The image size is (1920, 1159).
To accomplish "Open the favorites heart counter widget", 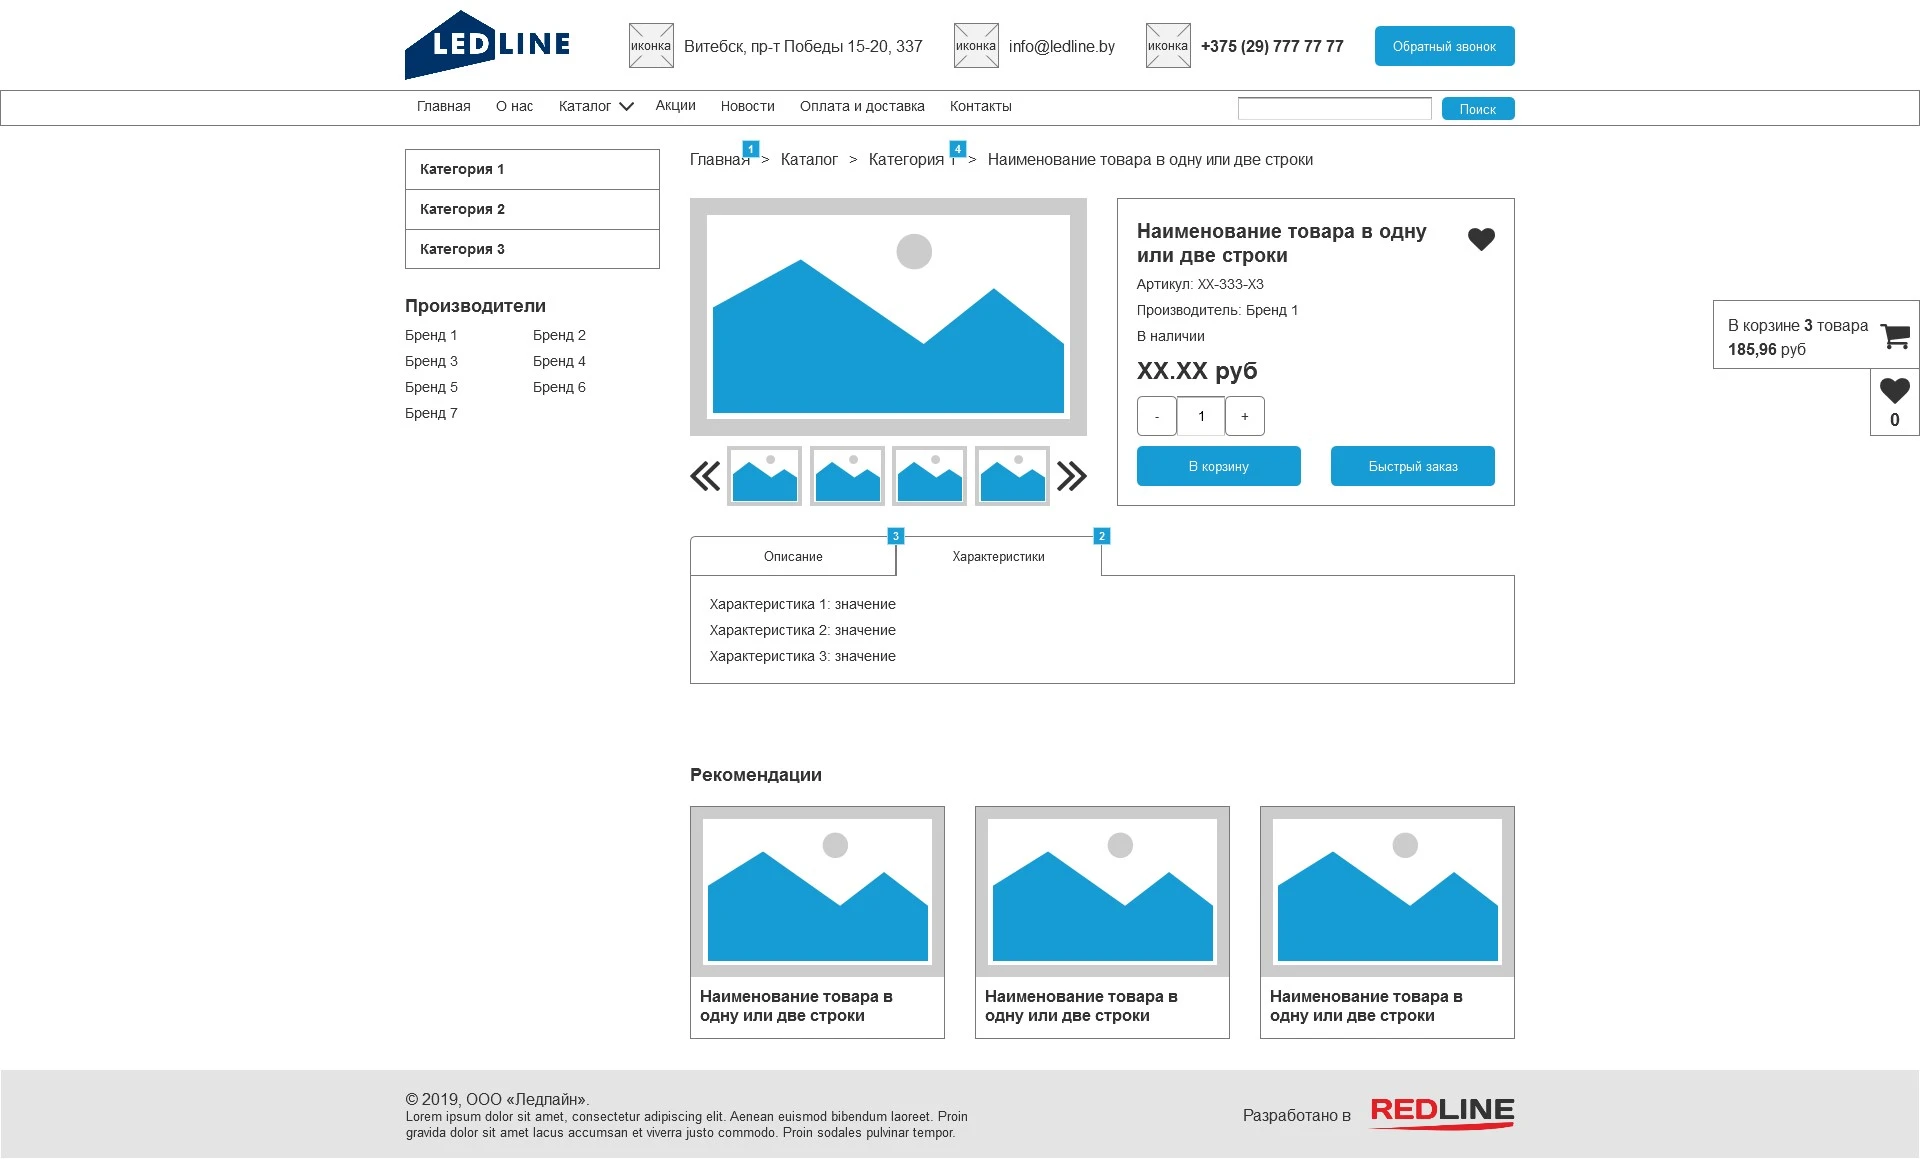I will click(x=1895, y=402).
